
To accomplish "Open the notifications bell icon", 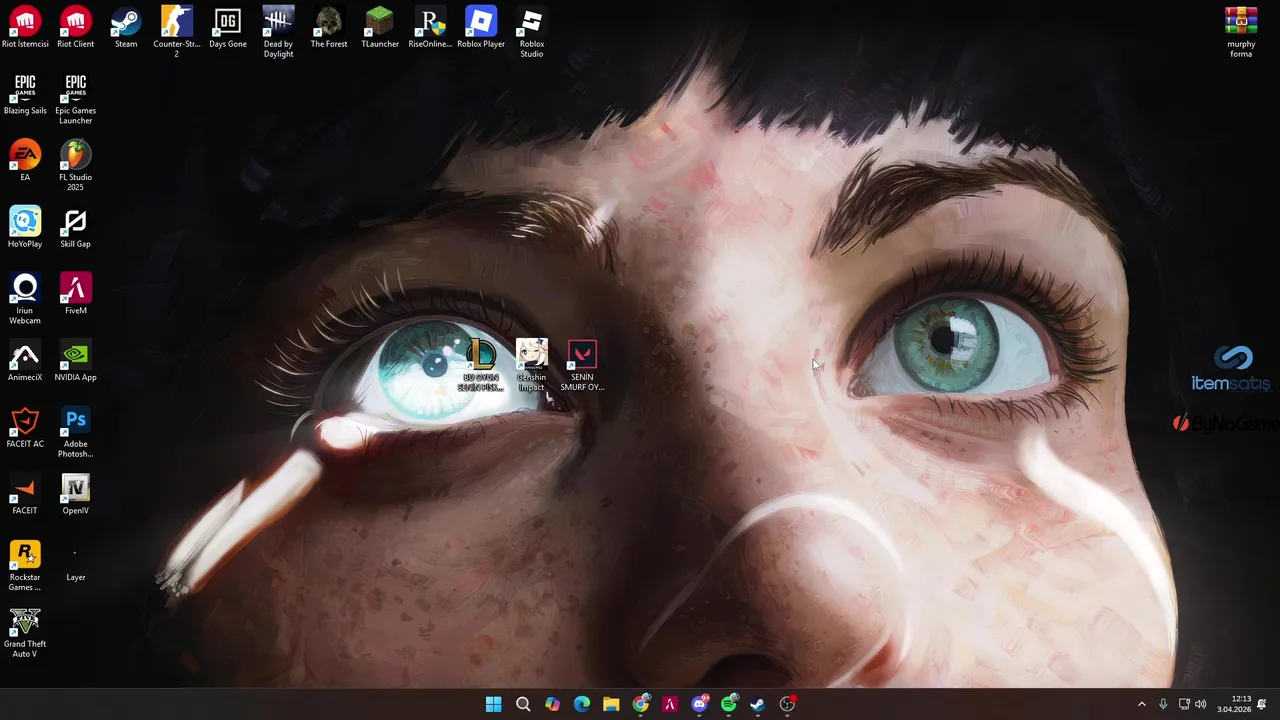I will coord(1262,704).
